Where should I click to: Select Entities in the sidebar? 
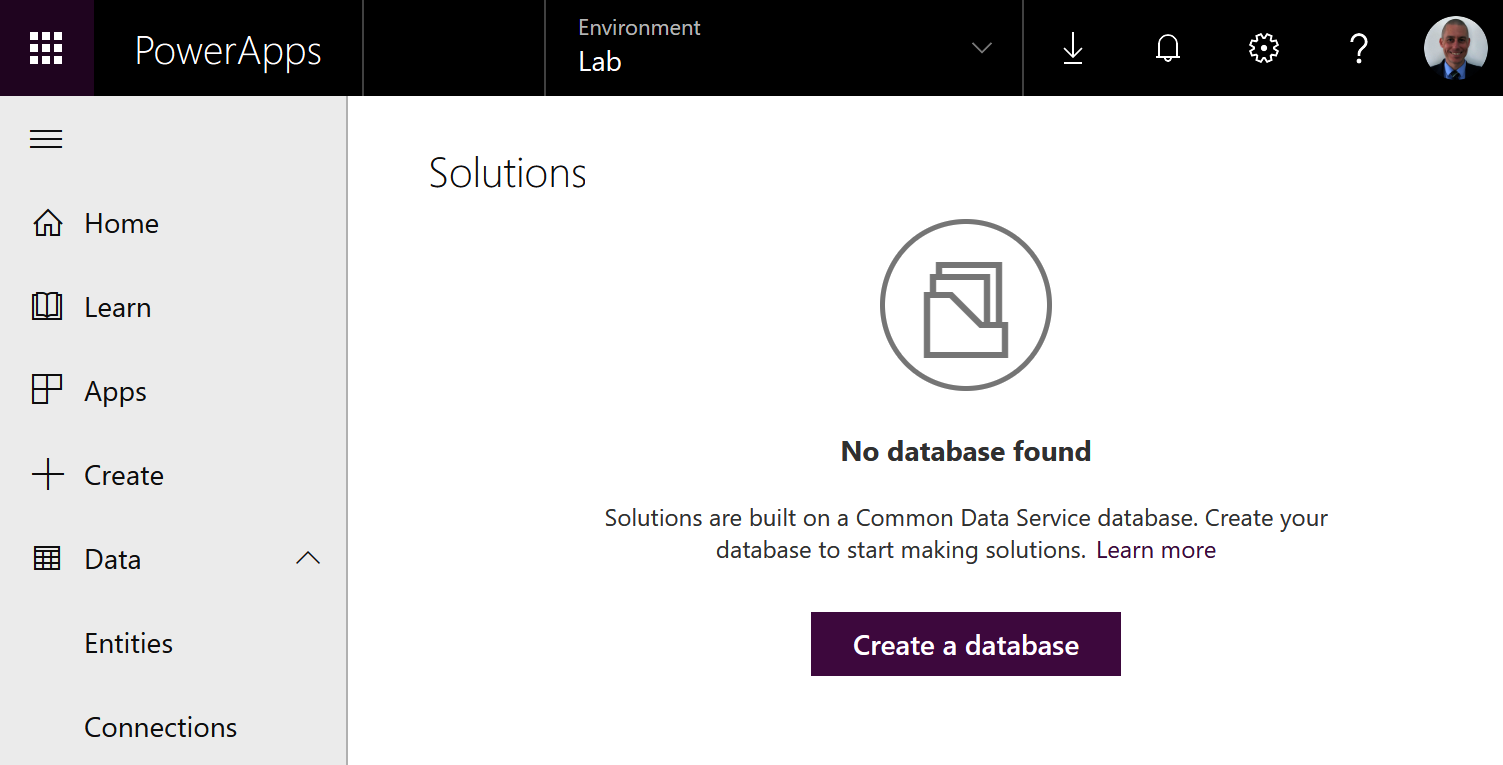(x=129, y=643)
